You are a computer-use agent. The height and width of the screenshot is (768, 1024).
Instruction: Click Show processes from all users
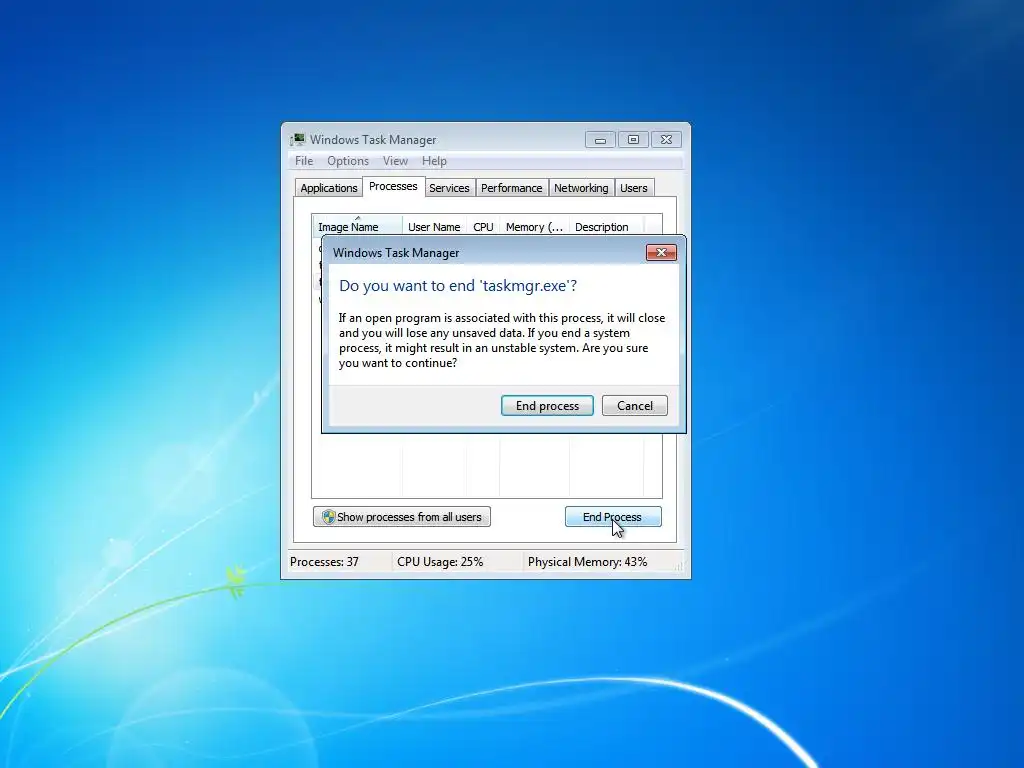(x=402, y=517)
